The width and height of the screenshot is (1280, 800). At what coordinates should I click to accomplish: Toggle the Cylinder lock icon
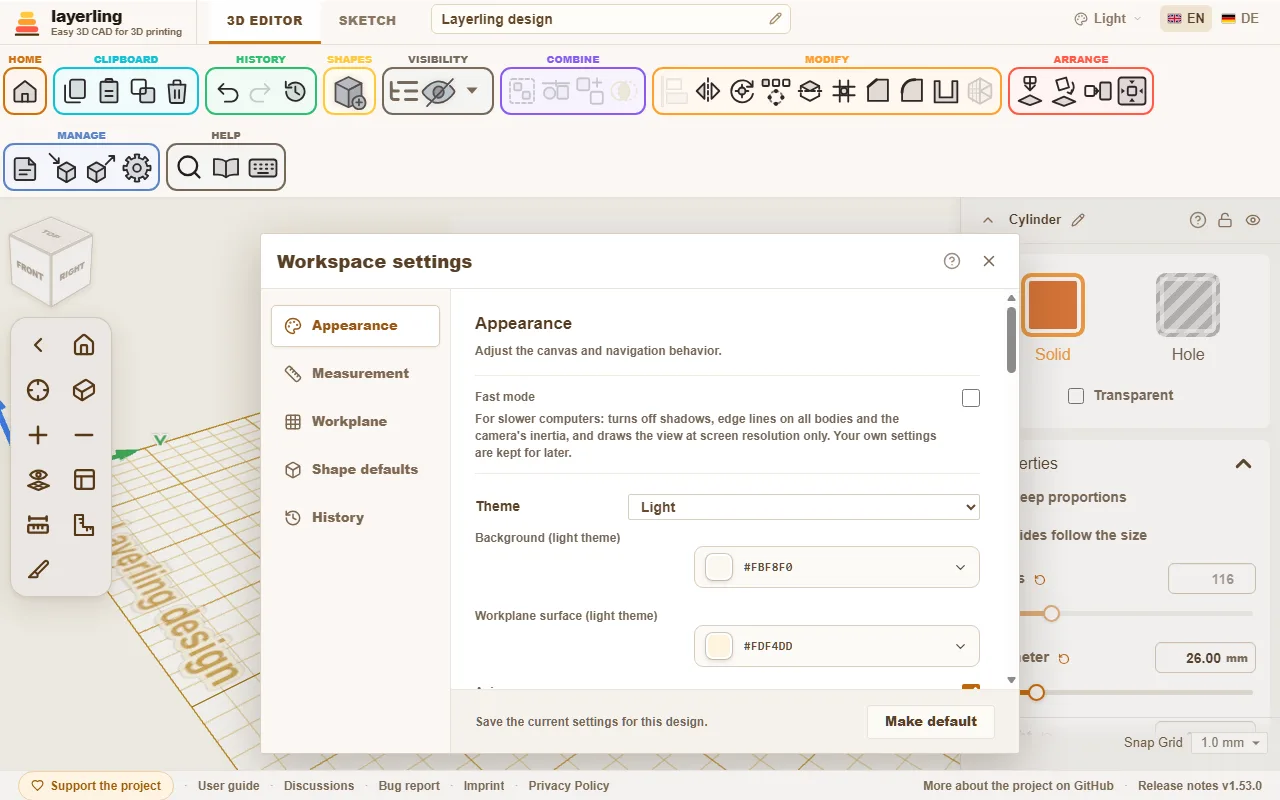[1225, 220]
